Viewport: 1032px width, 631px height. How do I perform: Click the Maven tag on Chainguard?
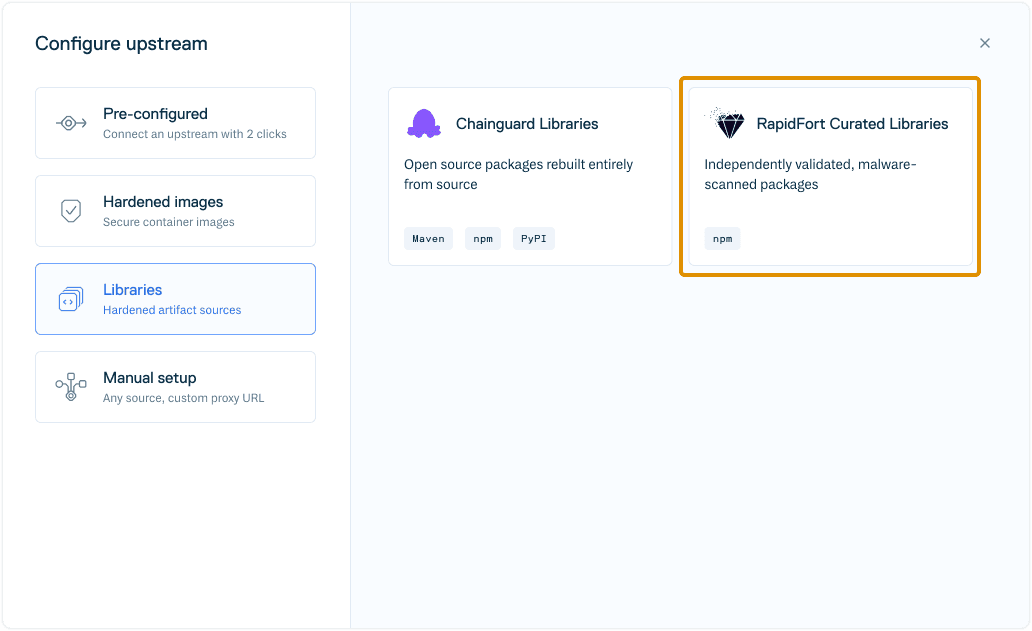click(x=428, y=239)
